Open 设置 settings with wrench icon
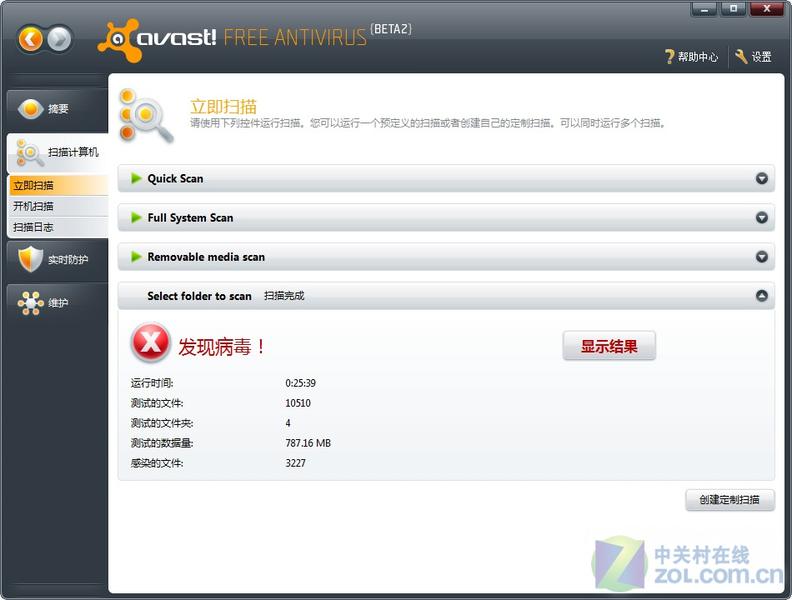Image resolution: width=792 pixels, height=600 pixels. pyautogui.click(x=753, y=57)
